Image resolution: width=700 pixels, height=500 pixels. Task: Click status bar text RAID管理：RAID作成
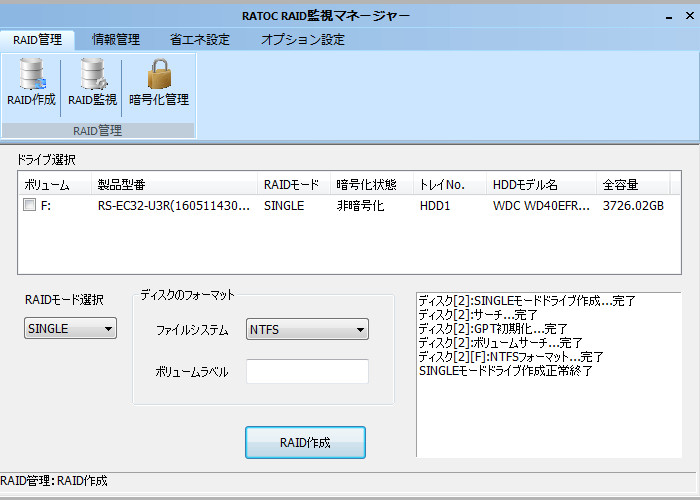pyautogui.click(x=54, y=481)
